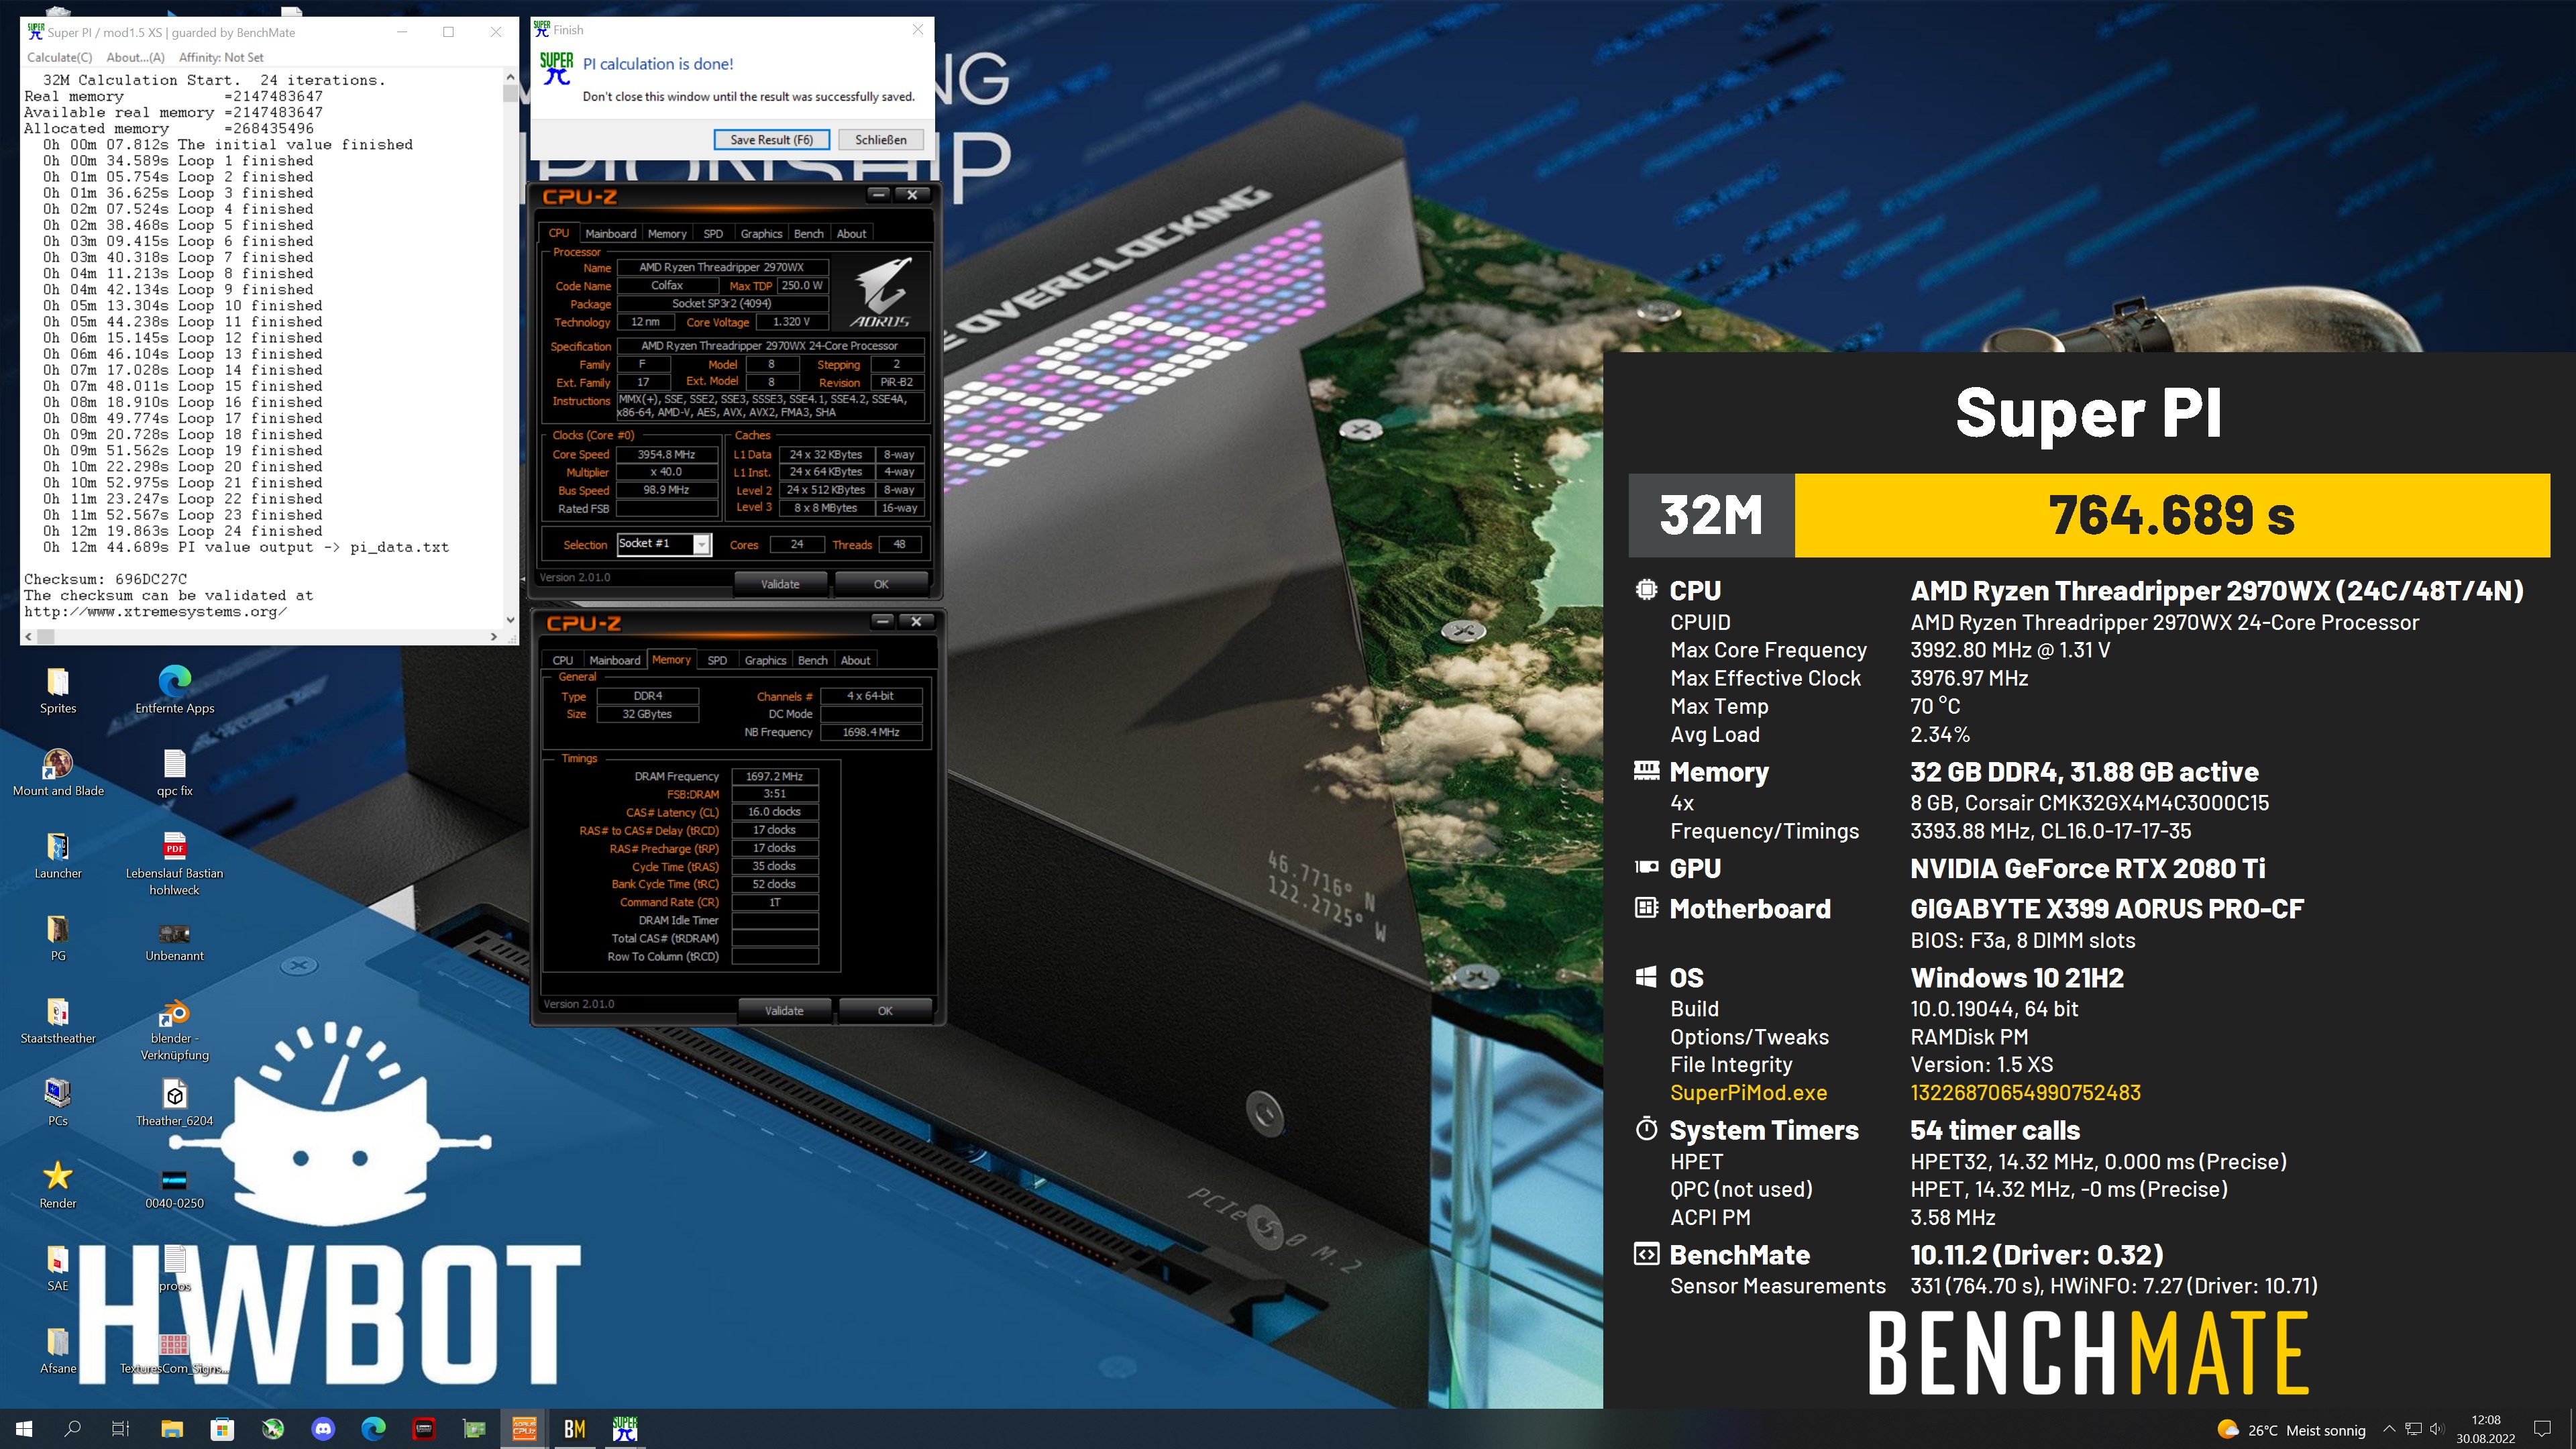Switch to CPU tab in lower CPU-Z
Viewport: 2576px width, 1449px height.
563,660
